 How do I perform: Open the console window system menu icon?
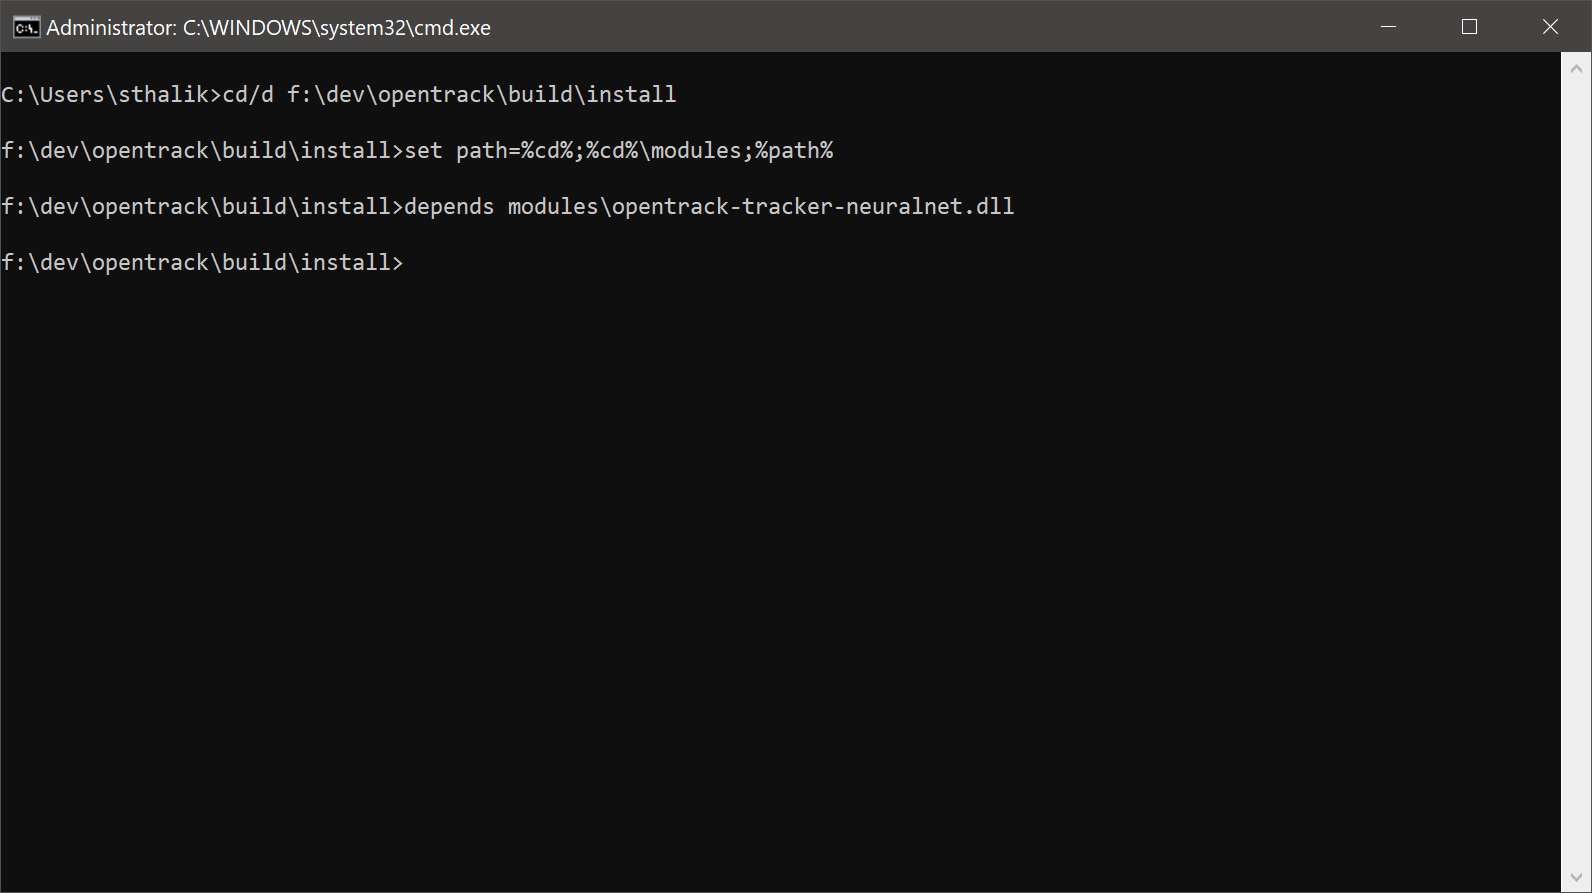(x=25, y=27)
